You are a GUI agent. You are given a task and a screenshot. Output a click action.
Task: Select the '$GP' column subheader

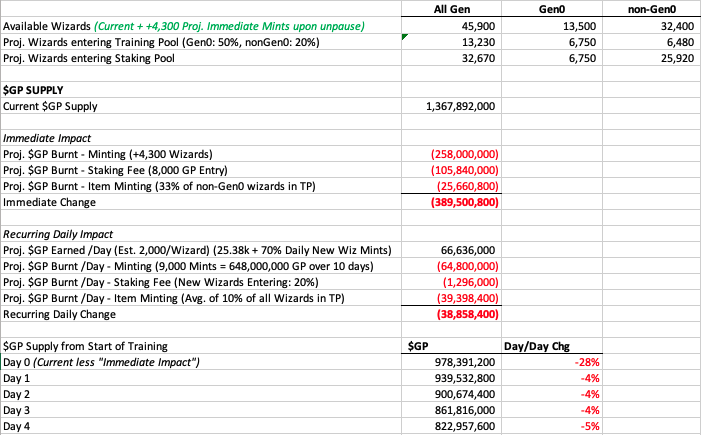[x=452, y=346]
